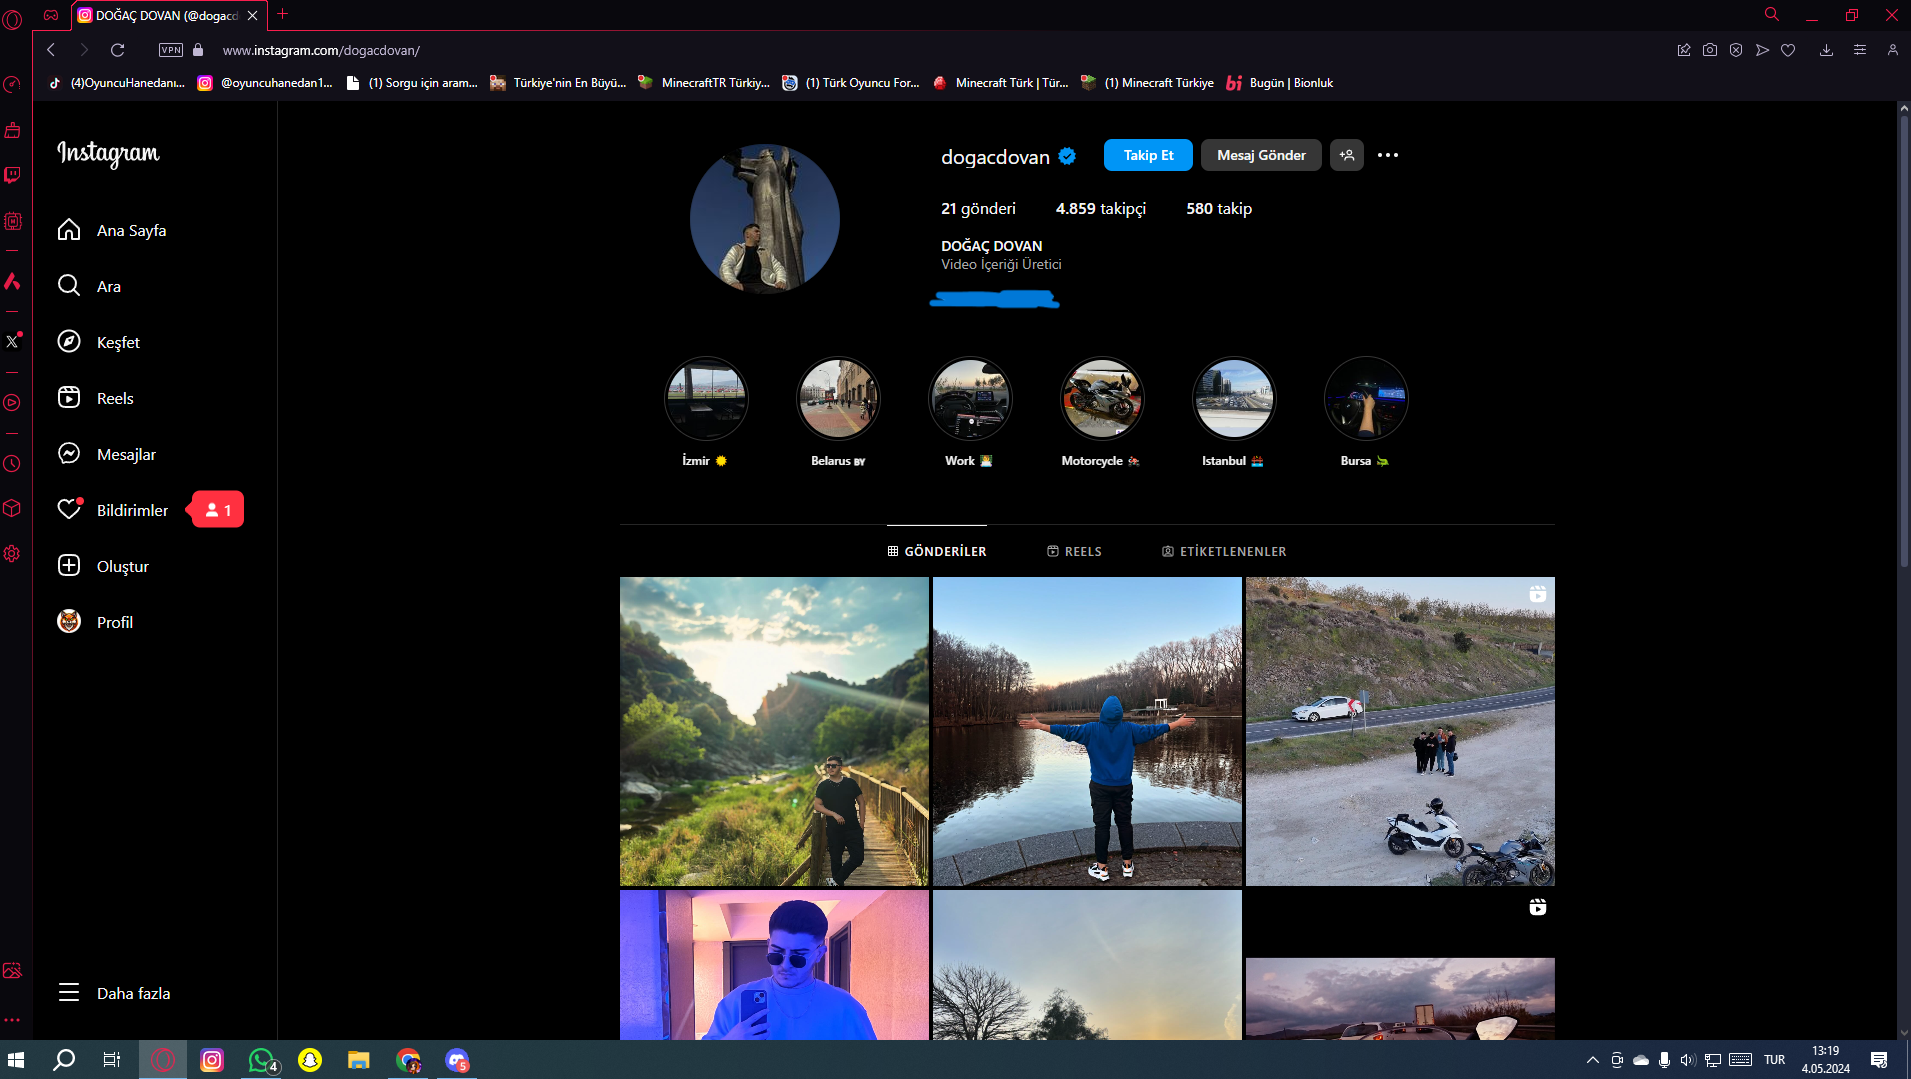Image resolution: width=1911 pixels, height=1079 pixels.
Task: Click the Instagram logo
Action: coord(108,153)
